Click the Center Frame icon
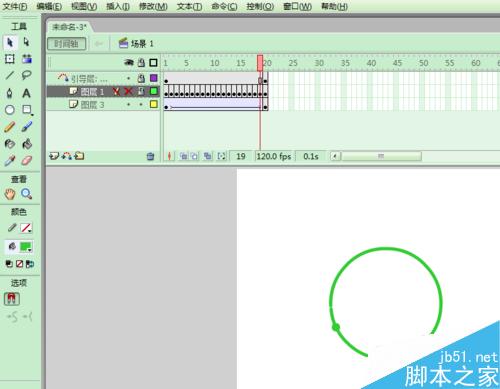This screenshot has height=389, width=500. (170, 156)
